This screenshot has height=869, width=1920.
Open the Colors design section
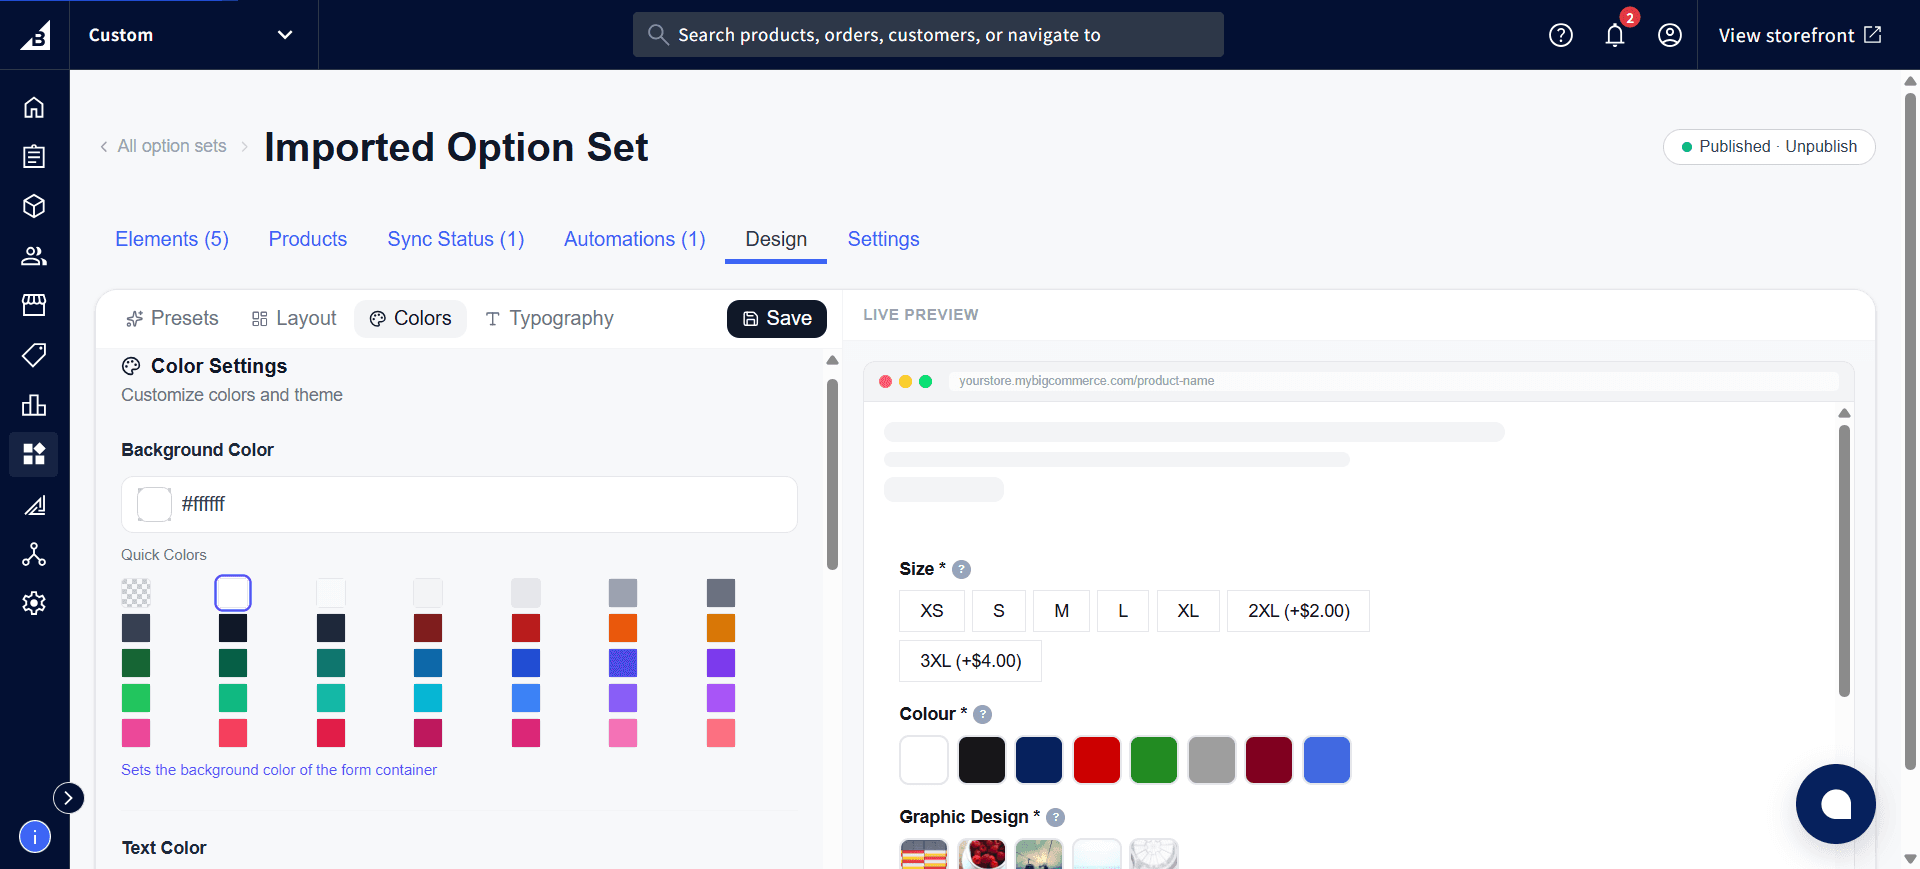pyautogui.click(x=411, y=318)
